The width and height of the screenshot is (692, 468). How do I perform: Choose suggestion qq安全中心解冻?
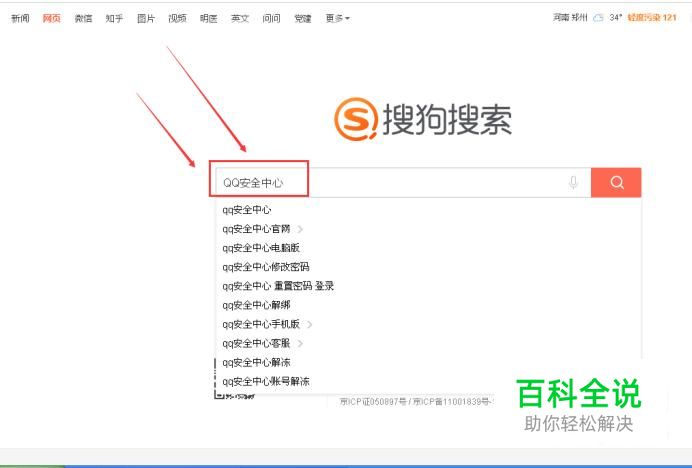[256, 362]
